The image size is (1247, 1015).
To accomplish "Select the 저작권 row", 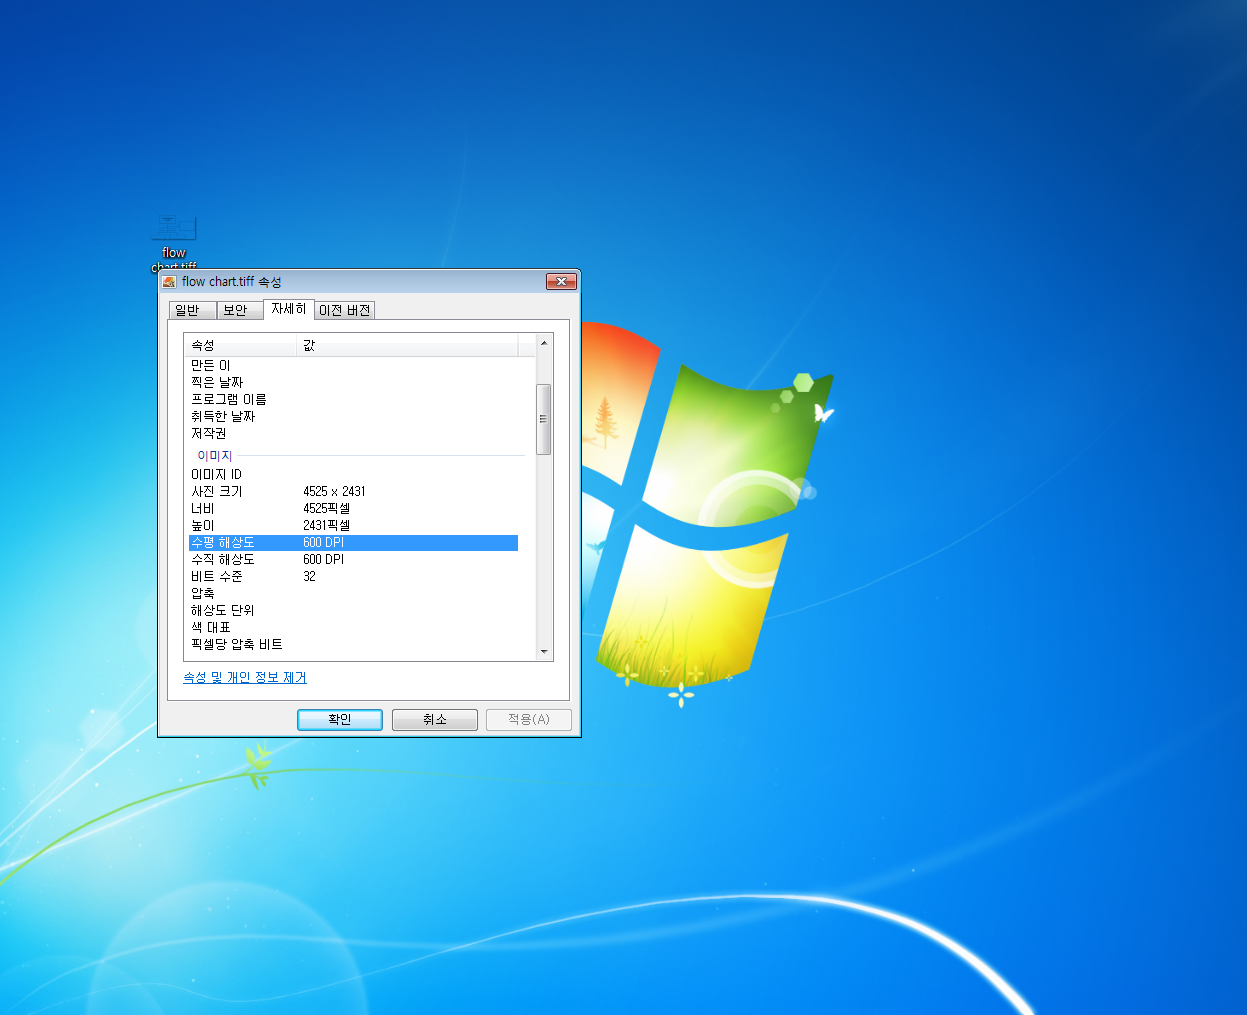I will click(353, 434).
